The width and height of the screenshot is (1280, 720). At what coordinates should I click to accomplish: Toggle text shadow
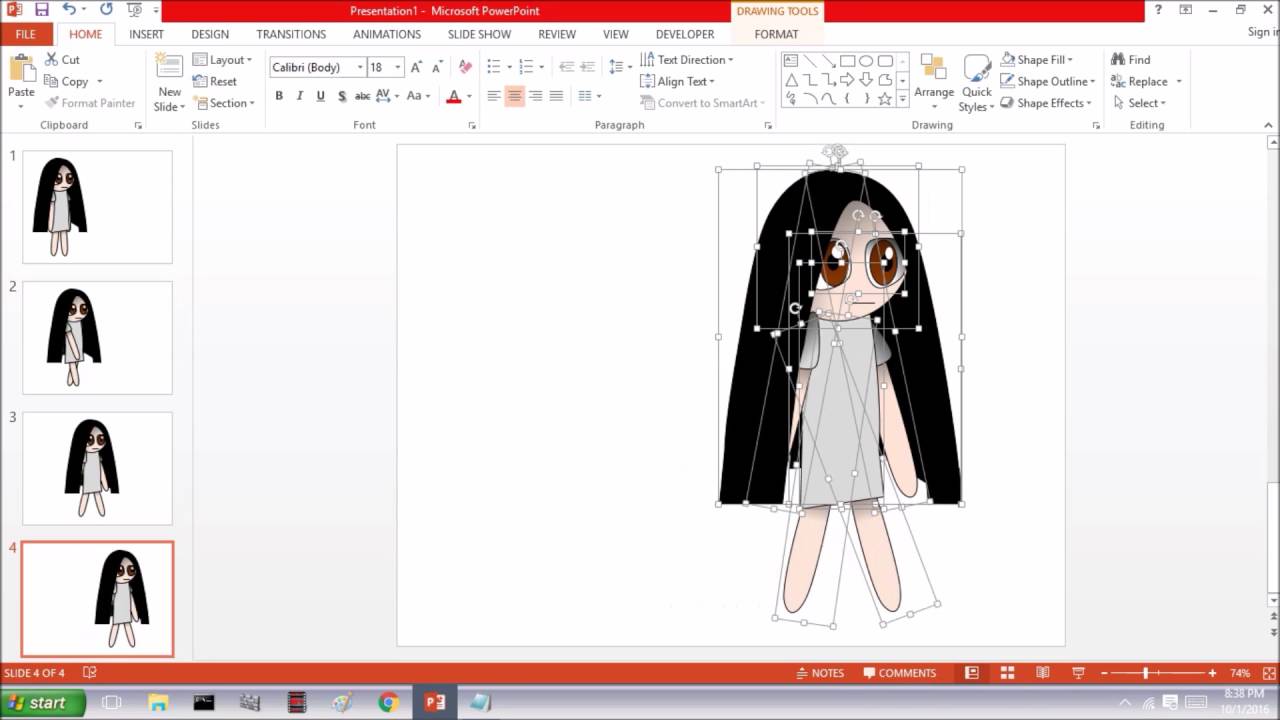[x=342, y=96]
